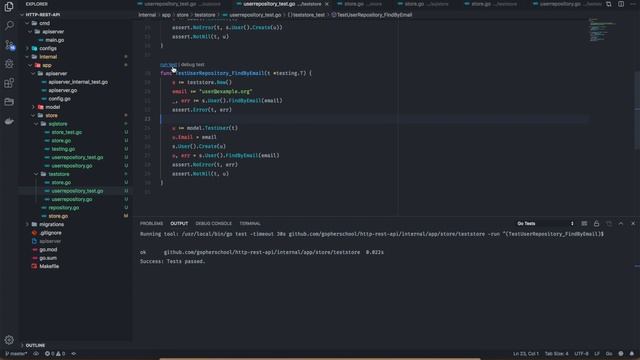Select the first userrepository_test.go tab on the left
The image size is (640, 360).
(182, 4)
